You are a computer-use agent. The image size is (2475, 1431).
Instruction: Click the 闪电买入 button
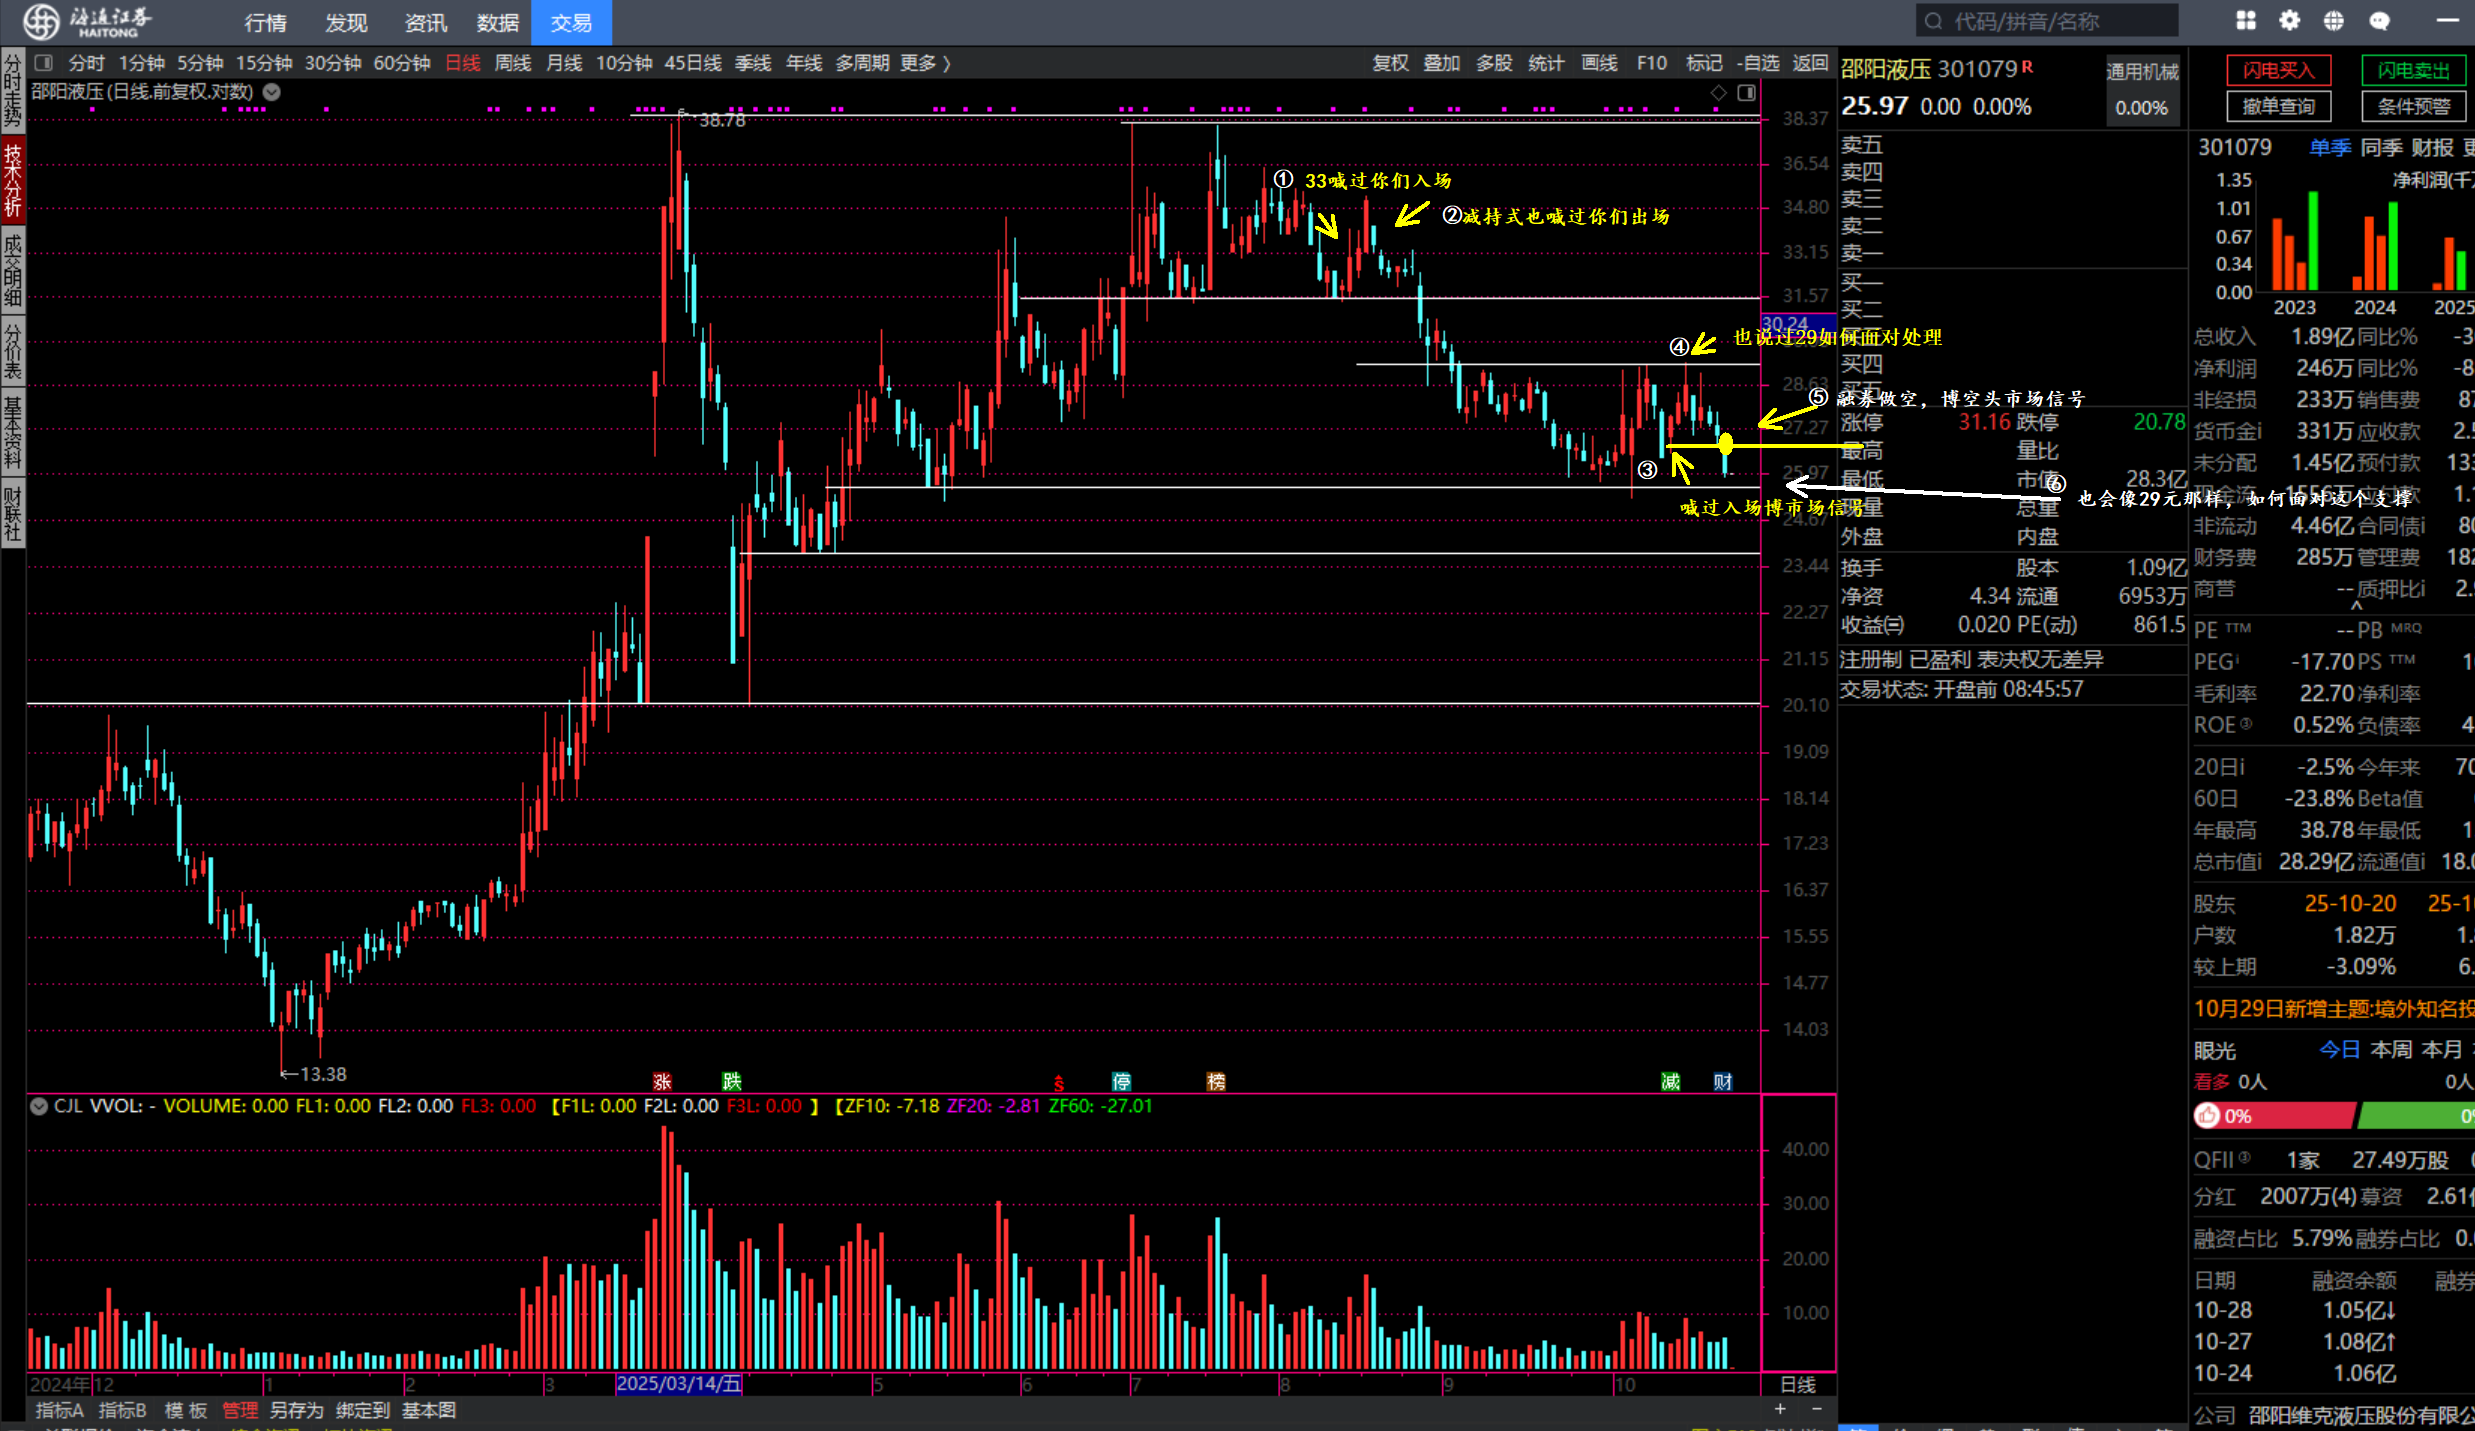[2279, 70]
